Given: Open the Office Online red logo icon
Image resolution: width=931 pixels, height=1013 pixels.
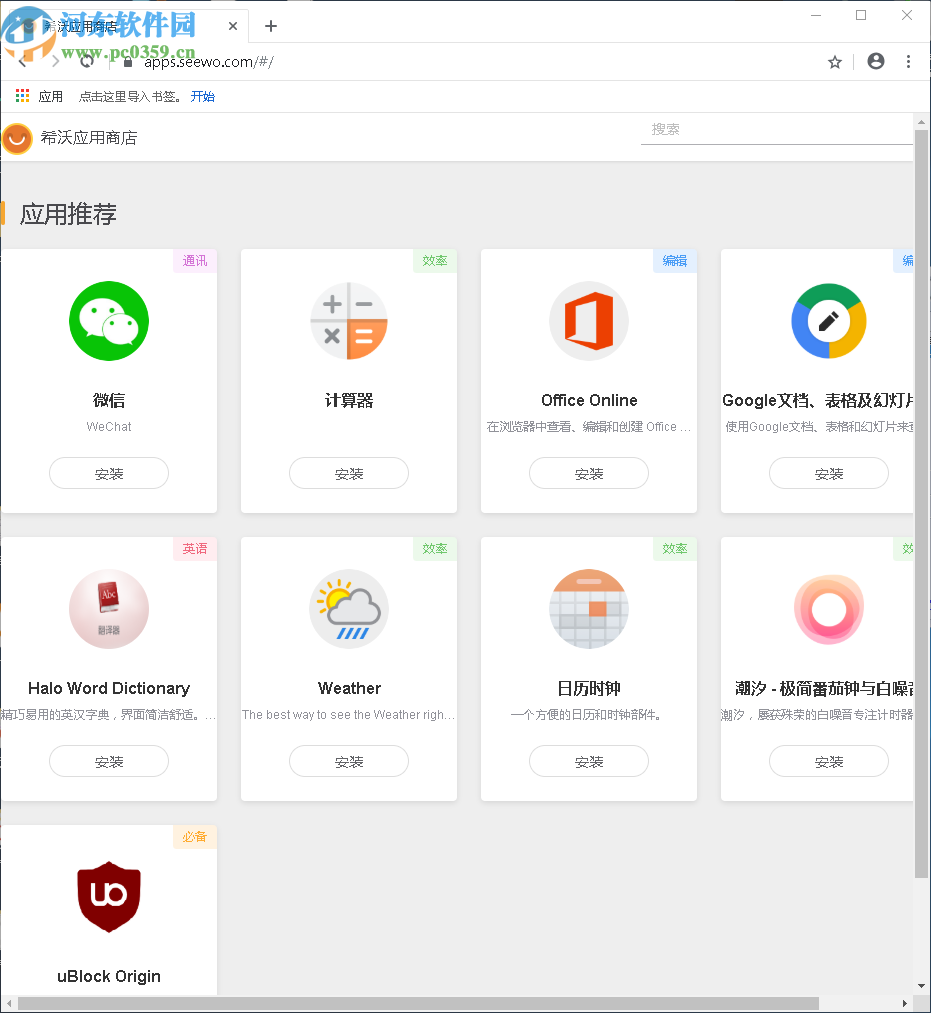Looking at the screenshot, I should click(x=589, y=321).
